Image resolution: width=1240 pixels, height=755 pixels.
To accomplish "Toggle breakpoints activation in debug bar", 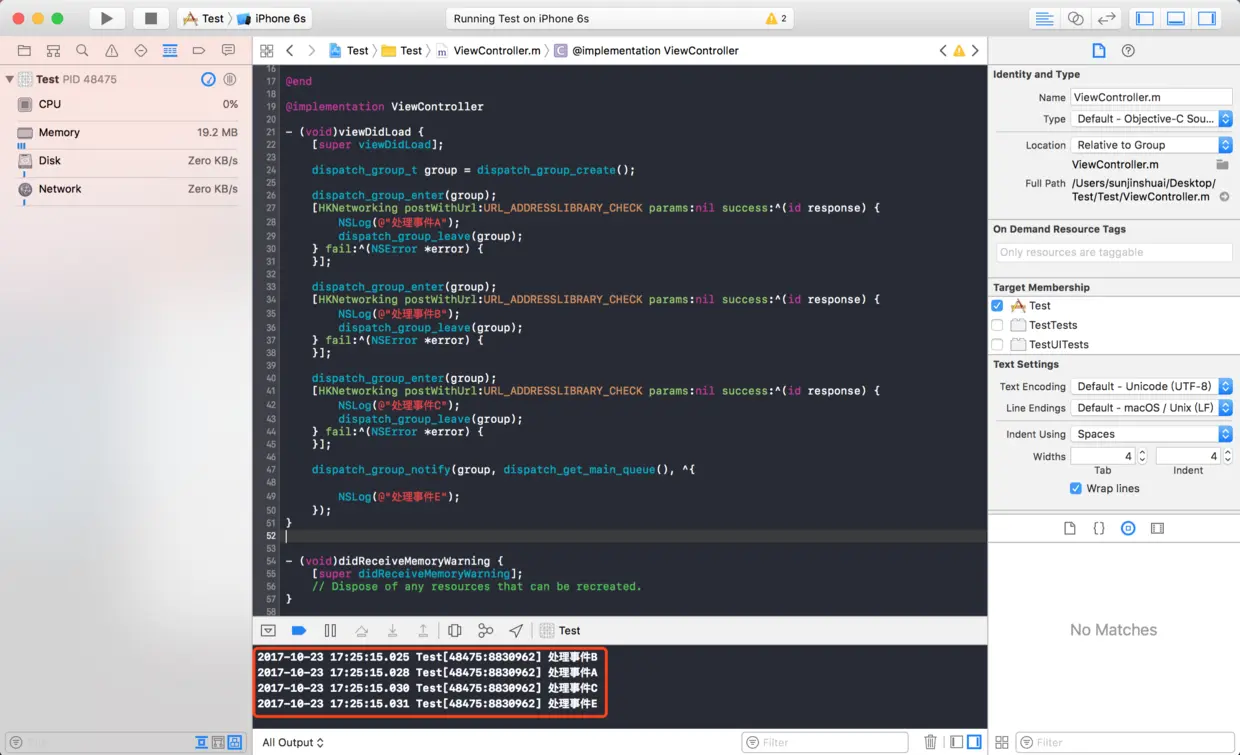I will (x=298, y=630).
